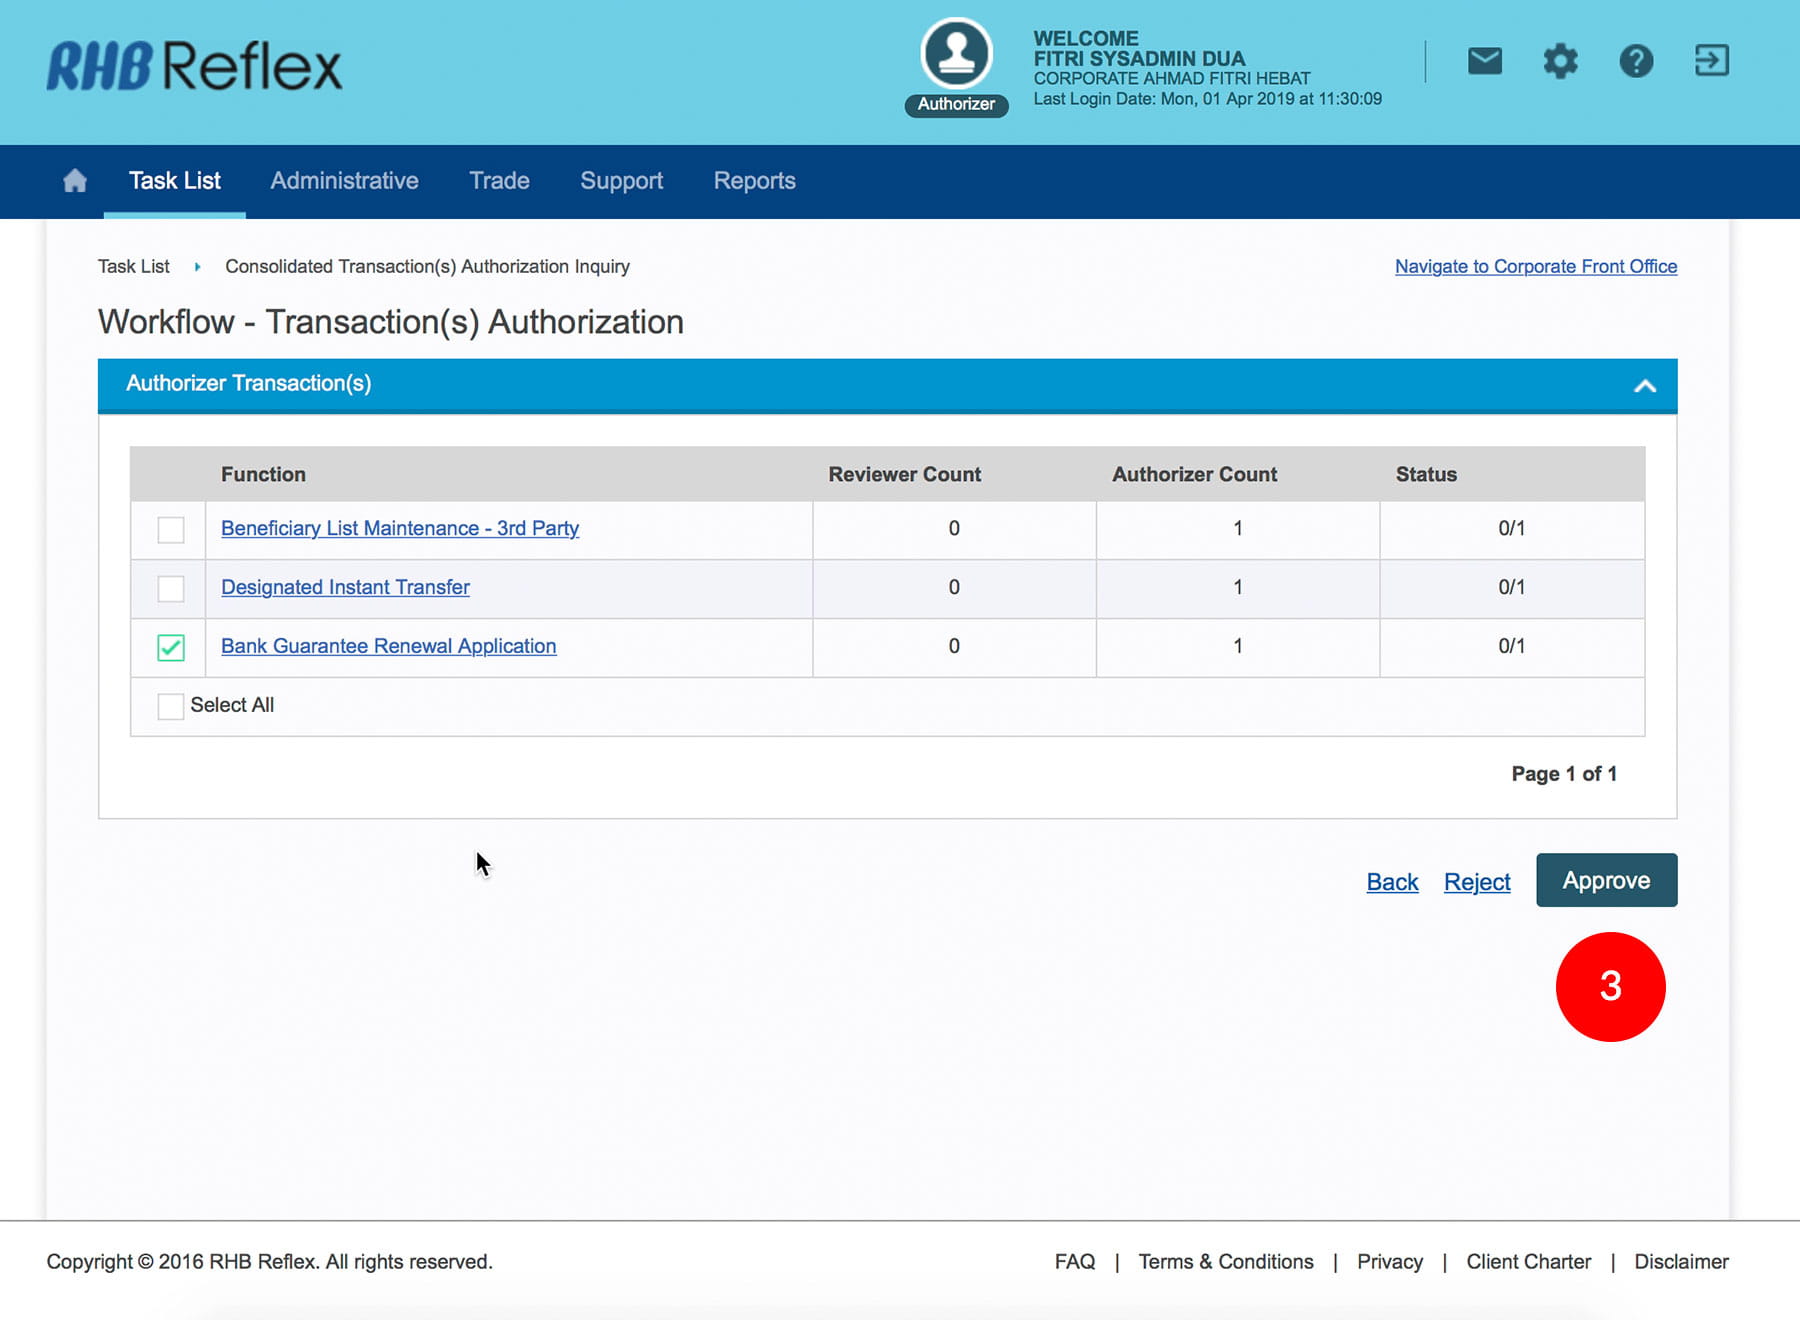Open the mail inbox envelope icon
The height and width of the screenshot is (1320, 1800).
1484,61
